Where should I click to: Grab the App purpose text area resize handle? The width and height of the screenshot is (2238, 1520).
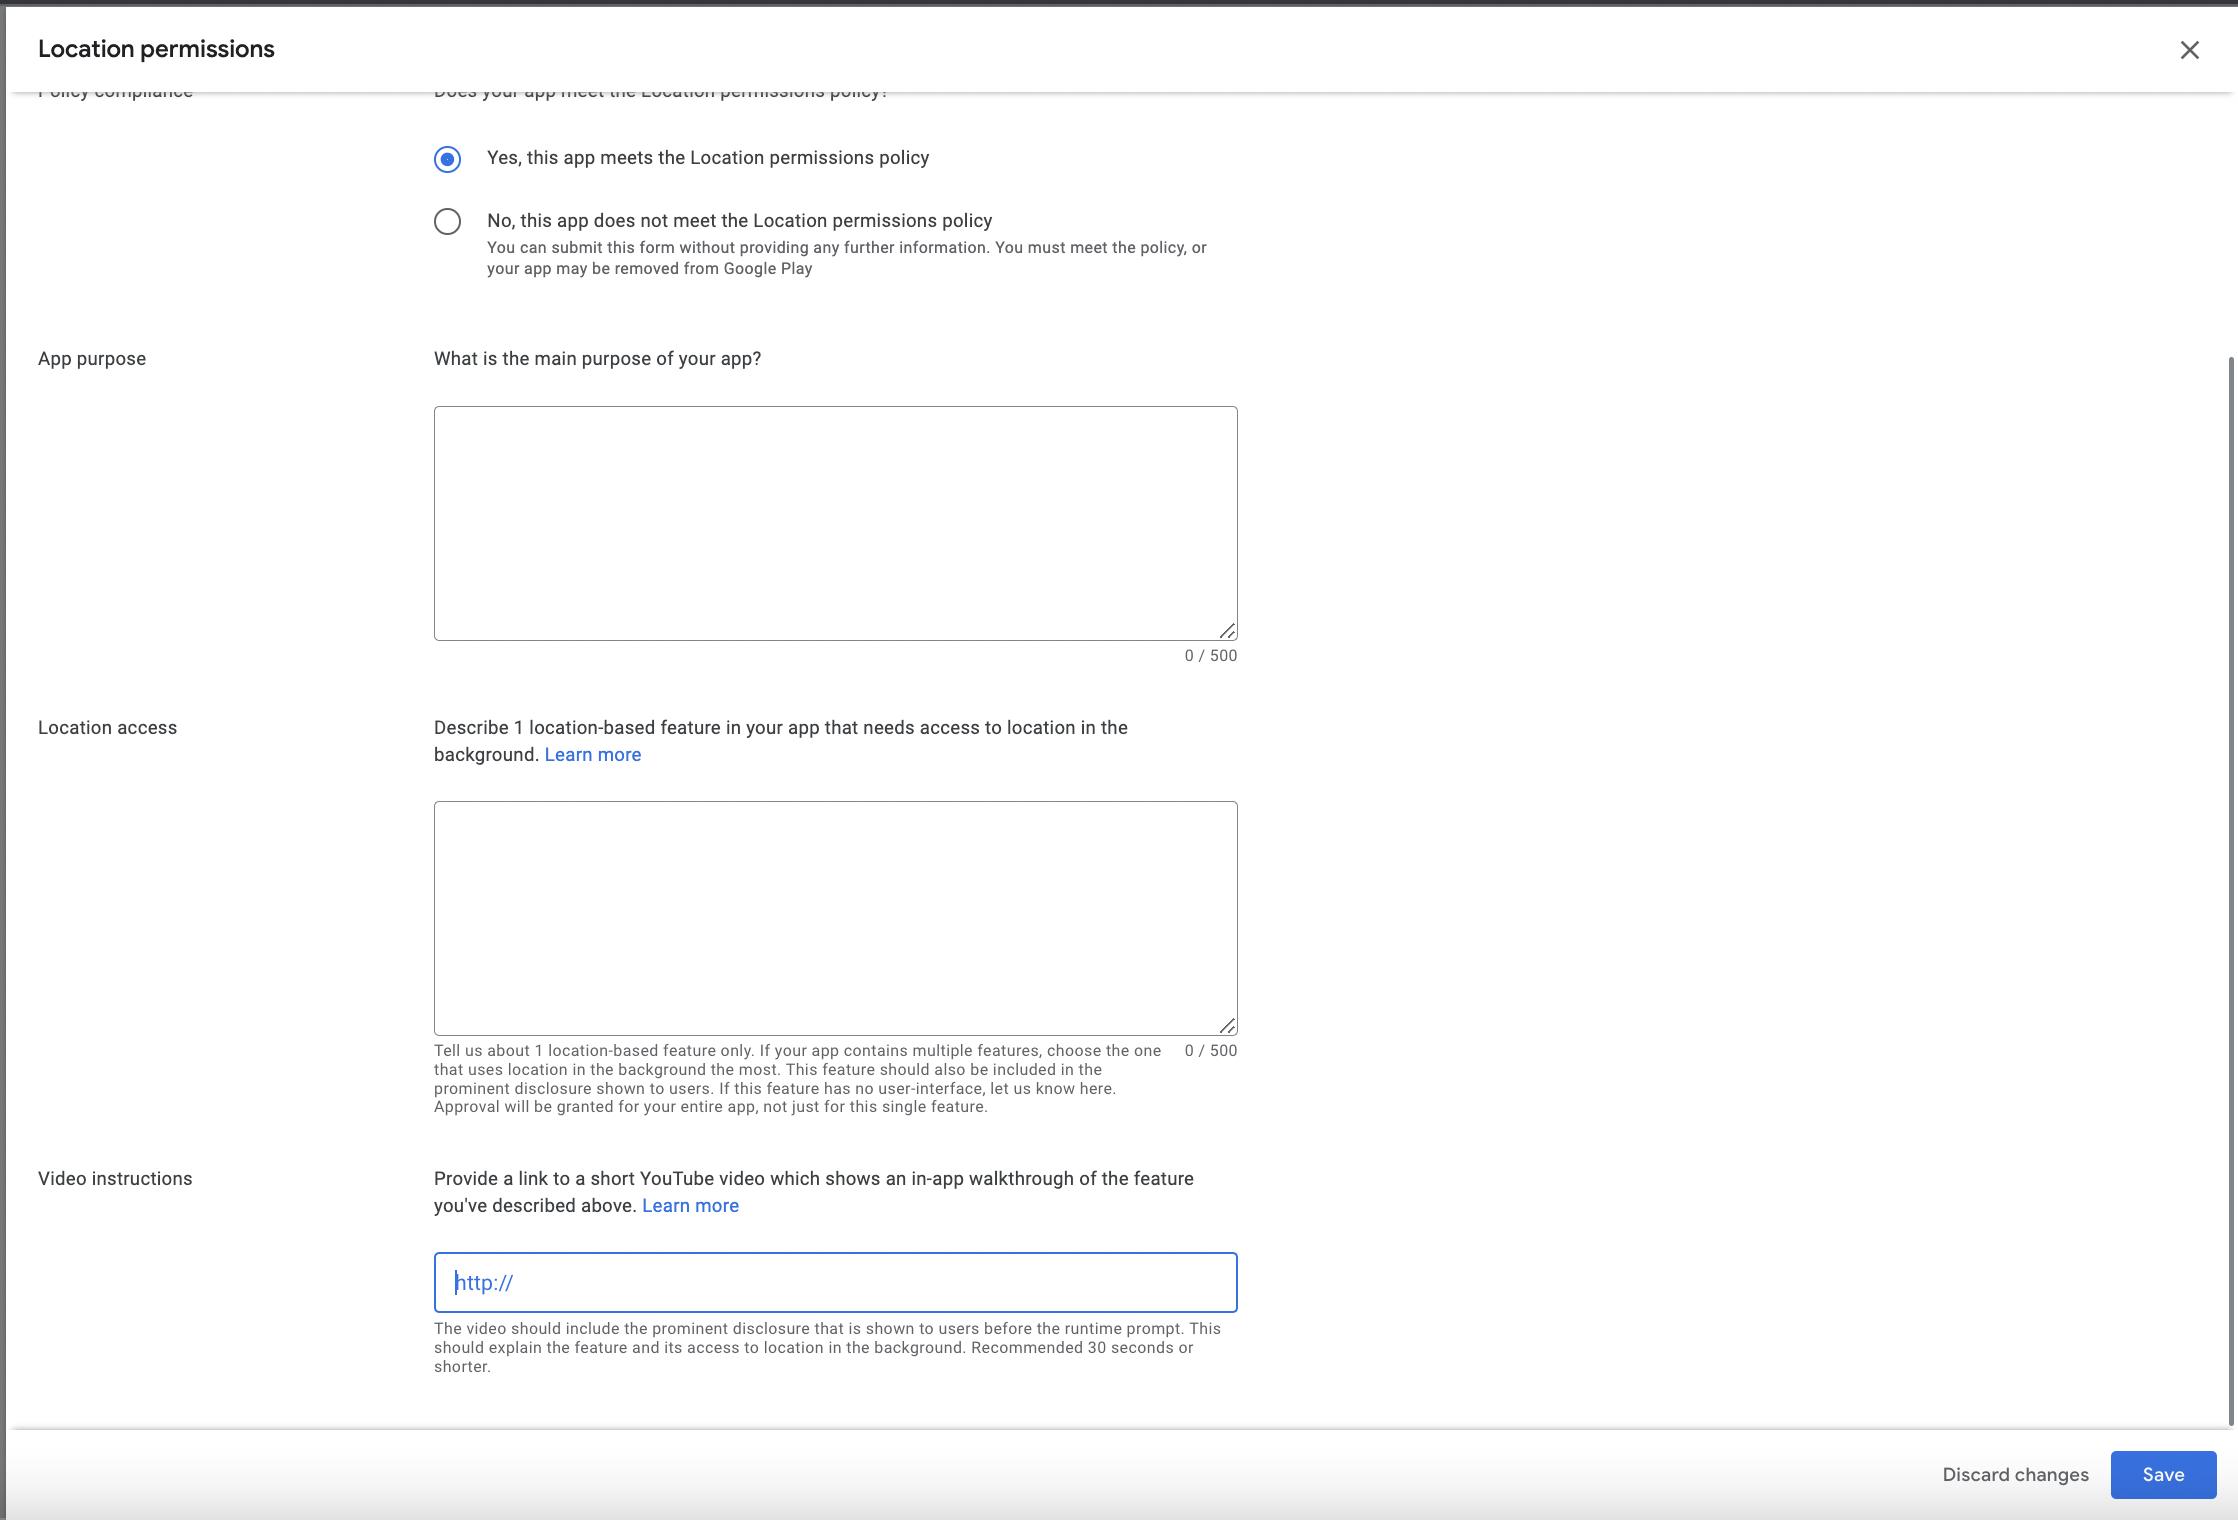[1227, 630]
